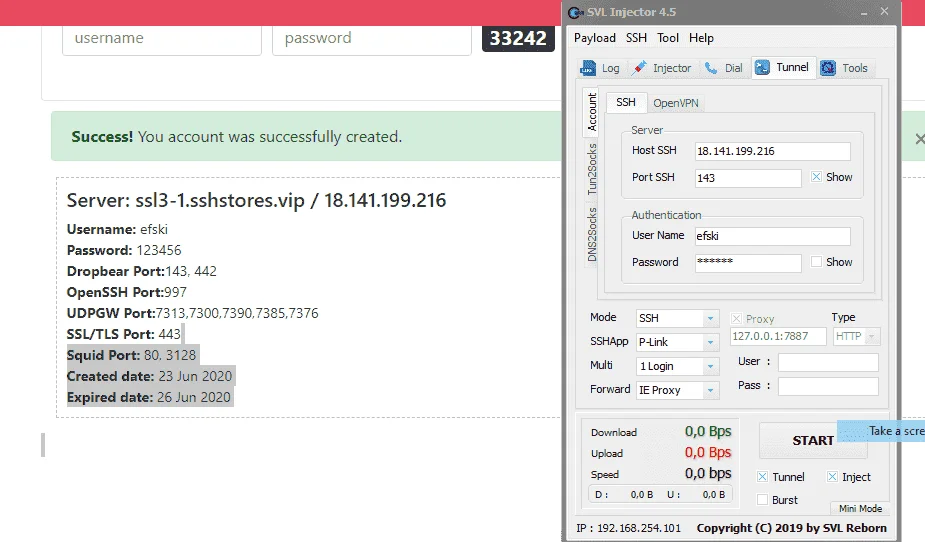This screenshot has width=925, height=542.
Task: Select the Tunnel tab
Action: [782, 67]
